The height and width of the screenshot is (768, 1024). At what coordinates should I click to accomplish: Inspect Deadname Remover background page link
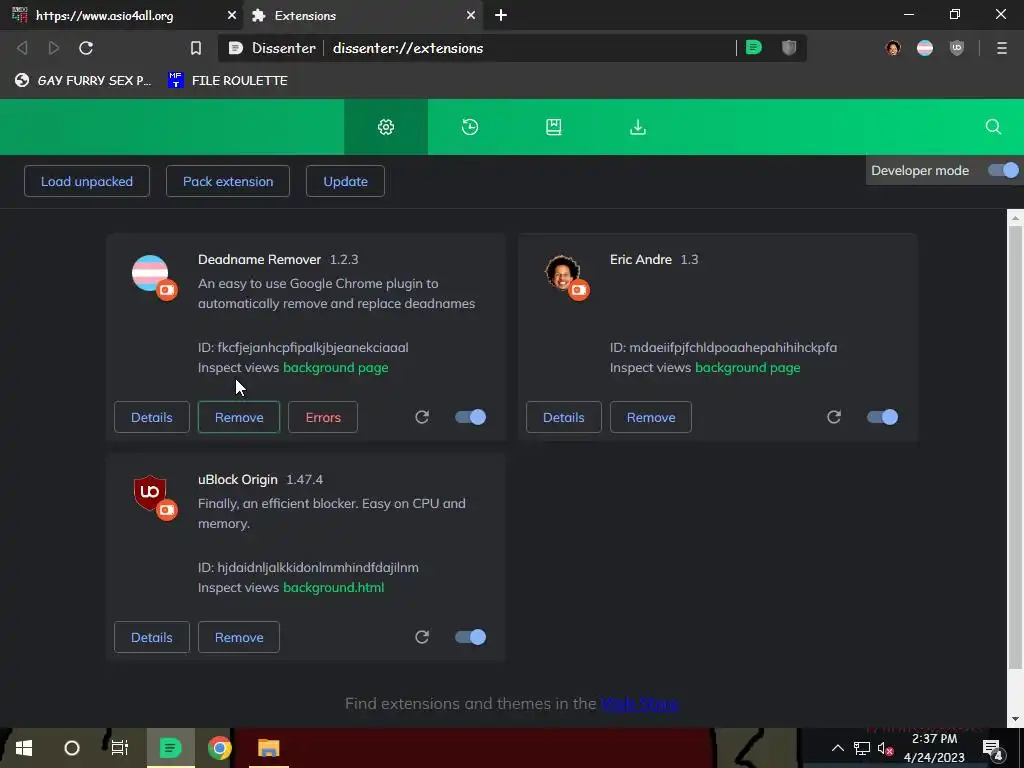point(336,368)
